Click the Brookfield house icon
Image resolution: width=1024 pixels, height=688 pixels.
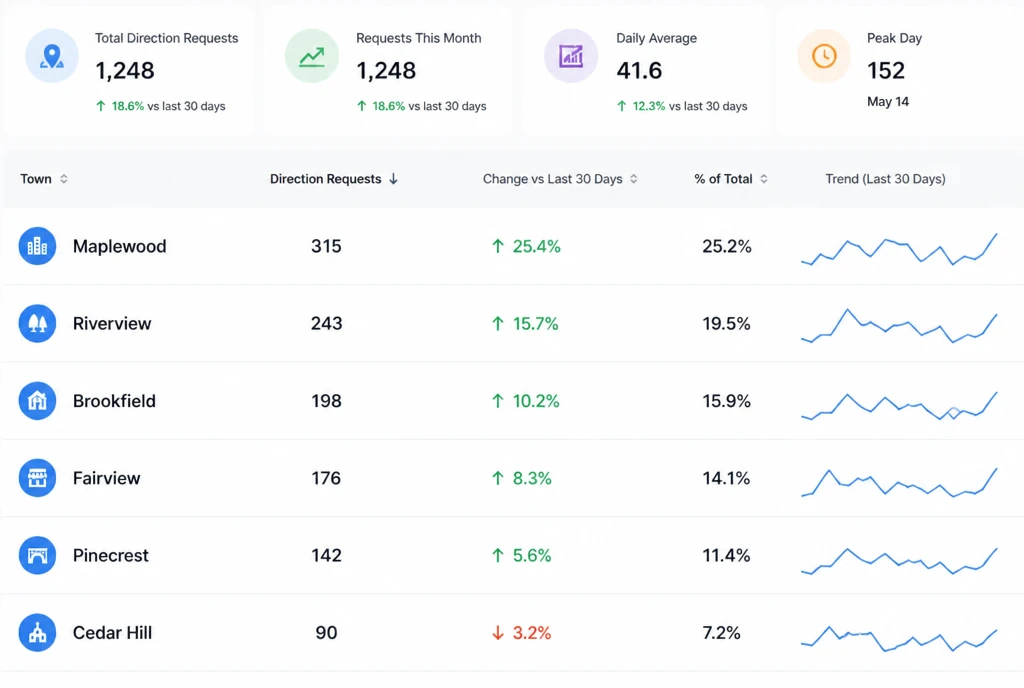pyautogui.click(x=37, y=401)
